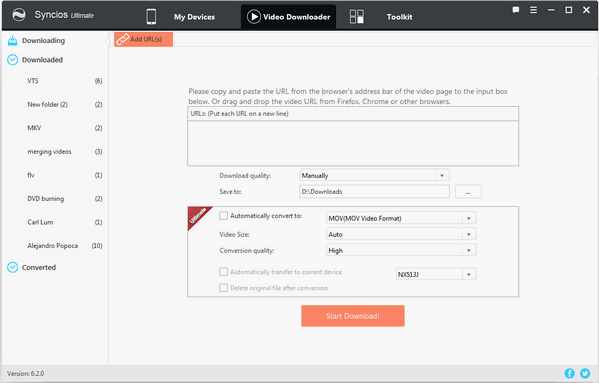Viewport: 599px width, 383px height.
Task: Click the Toolkit grid icon
Action: [x=357, y=17]
